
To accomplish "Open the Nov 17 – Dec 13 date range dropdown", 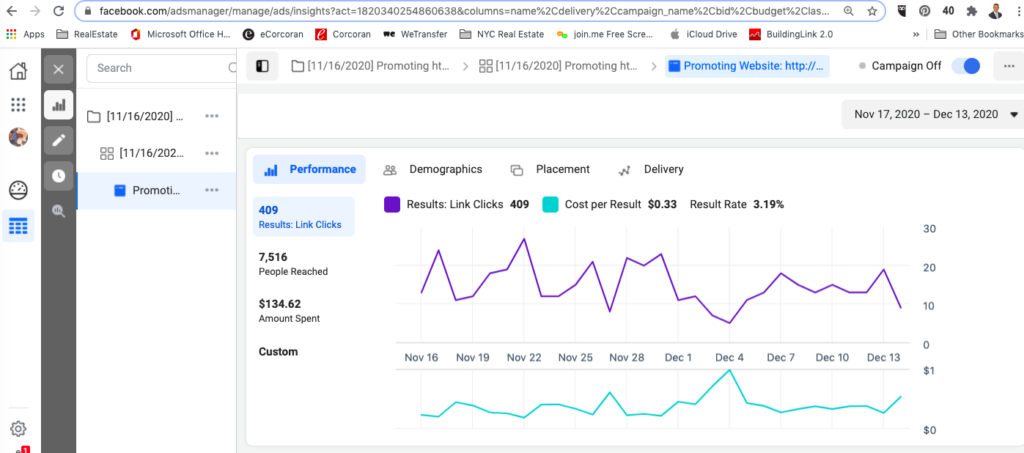I will 935,114.
